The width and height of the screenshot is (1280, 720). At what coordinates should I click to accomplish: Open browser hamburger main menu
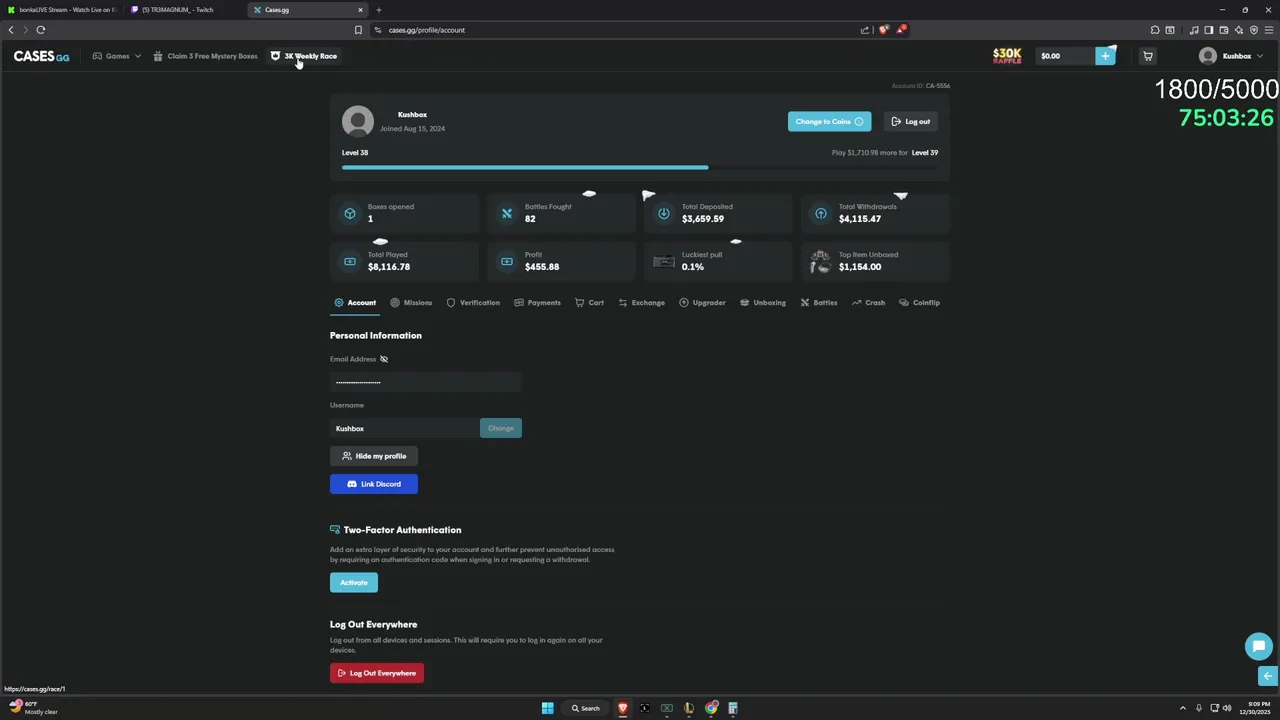click(x=1269, y=30)
